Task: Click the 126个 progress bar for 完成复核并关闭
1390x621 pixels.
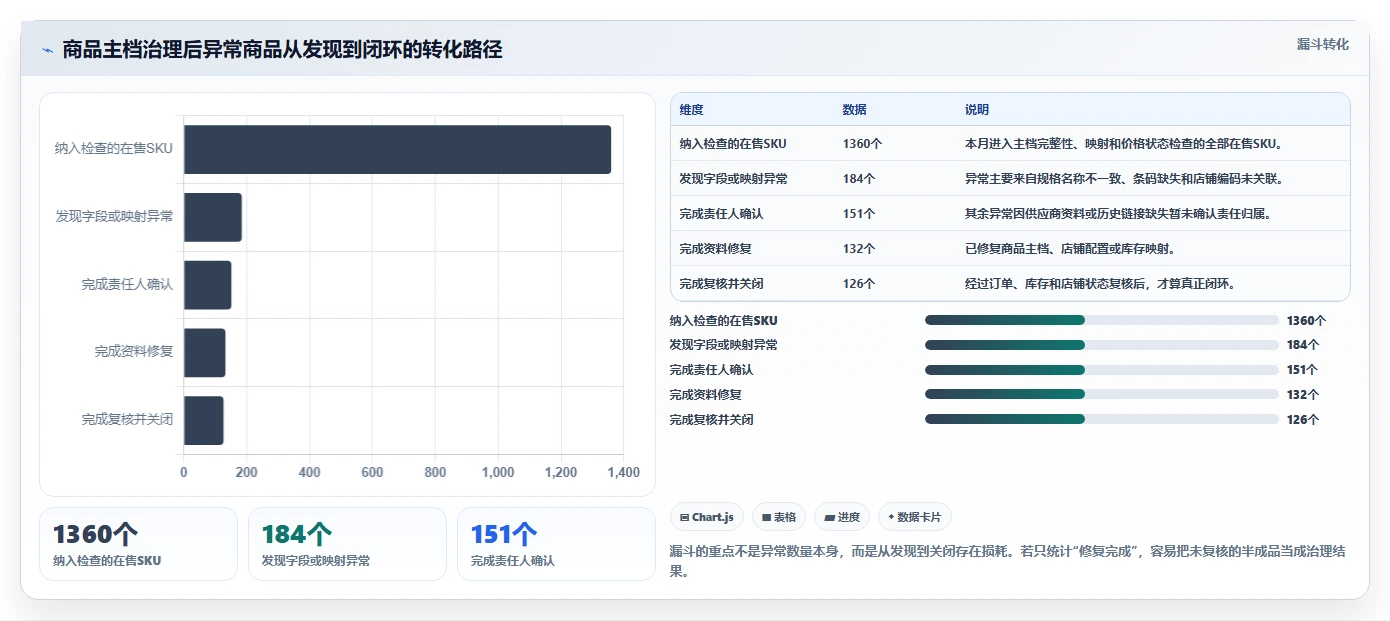Action: tap(1101, 419)
